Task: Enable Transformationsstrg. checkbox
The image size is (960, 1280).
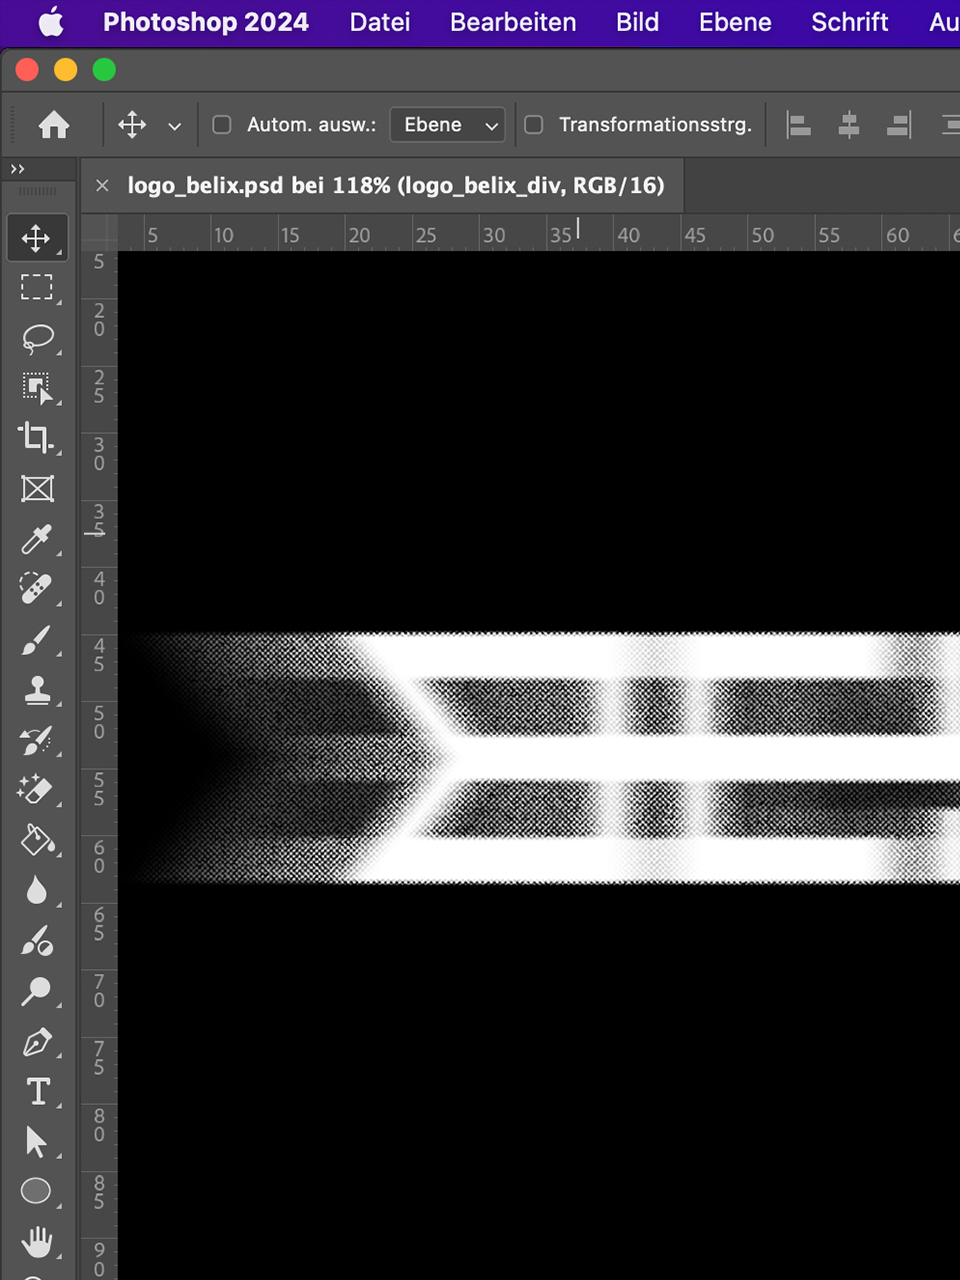Action: (534, 125)
